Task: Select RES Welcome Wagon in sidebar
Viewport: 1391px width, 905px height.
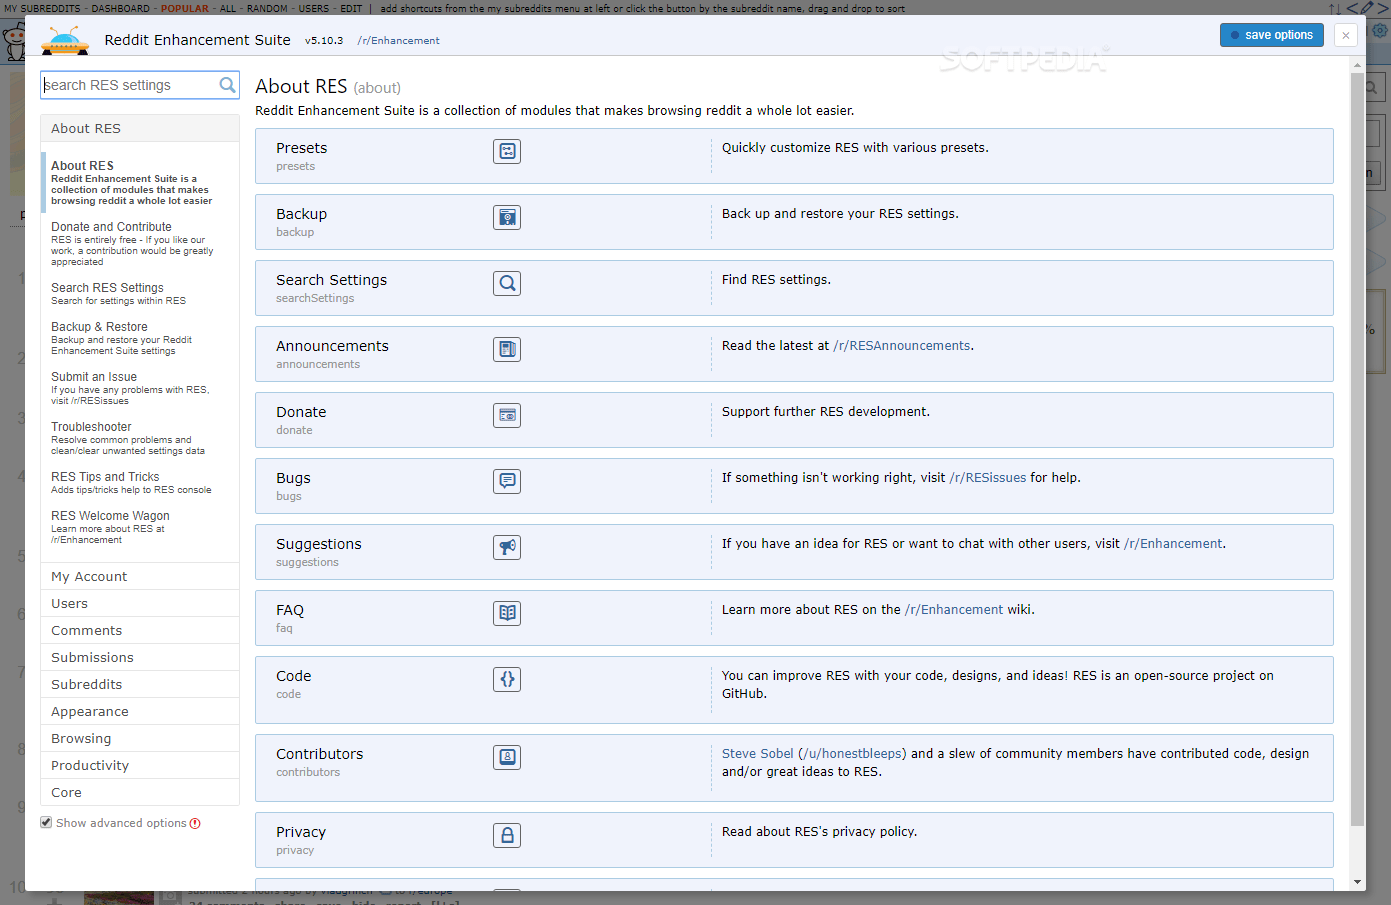Action: pos(140,527)
